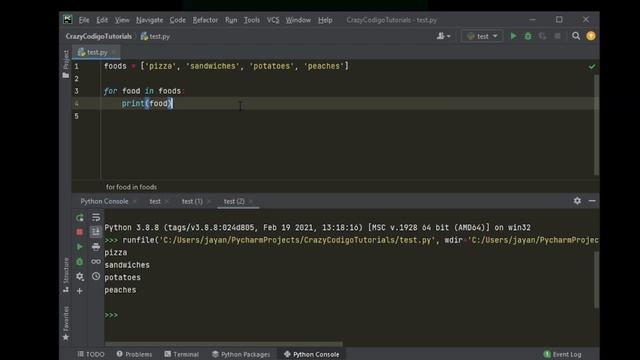Close the test.py editor tab
The width and height of the screenshot is (640, 360).
[x=113, y=52]
